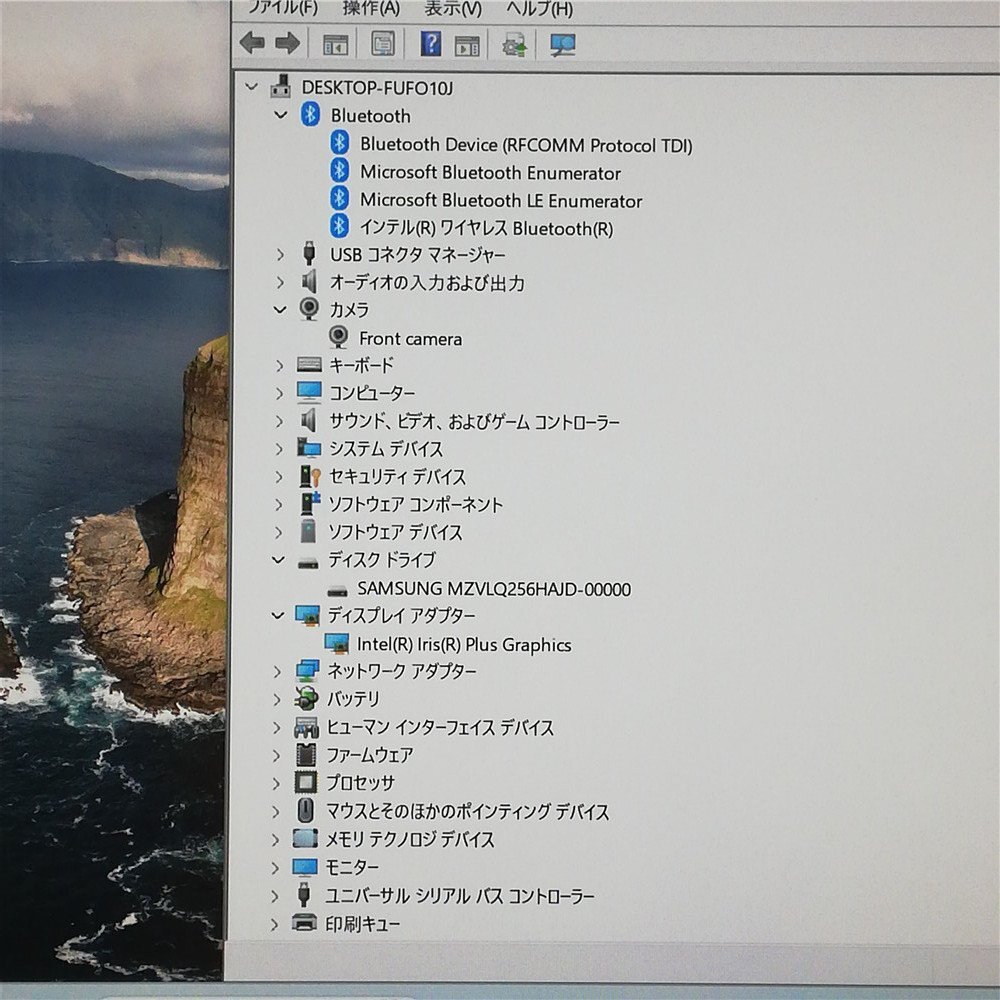Click the blue Help question mark icon
The height and width of the screenshot is (1000, 1000).
(430, 43)
